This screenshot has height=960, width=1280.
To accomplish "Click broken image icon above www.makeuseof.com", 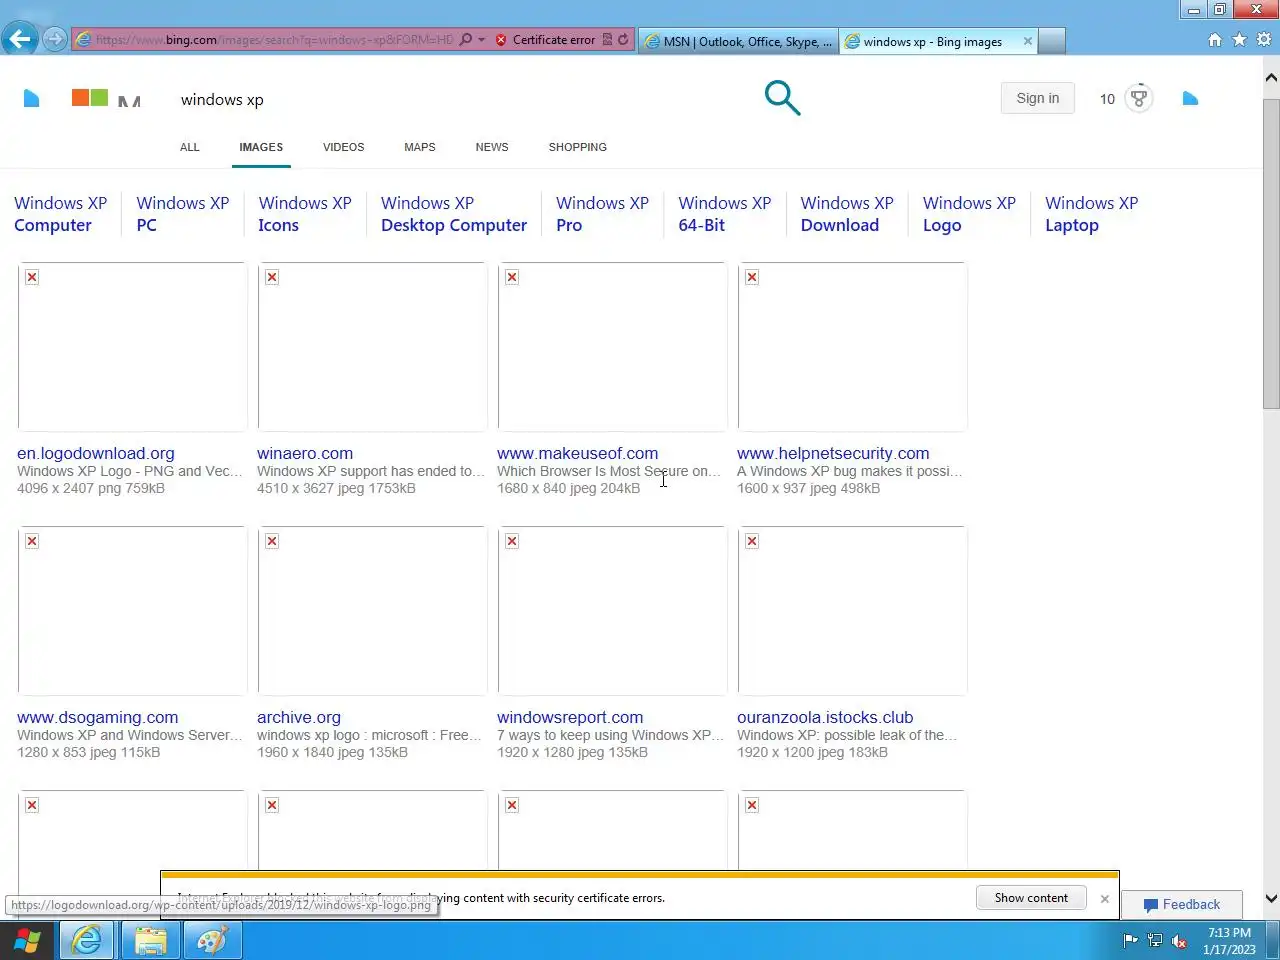I will pyautogui.click(x=512, y=277).
